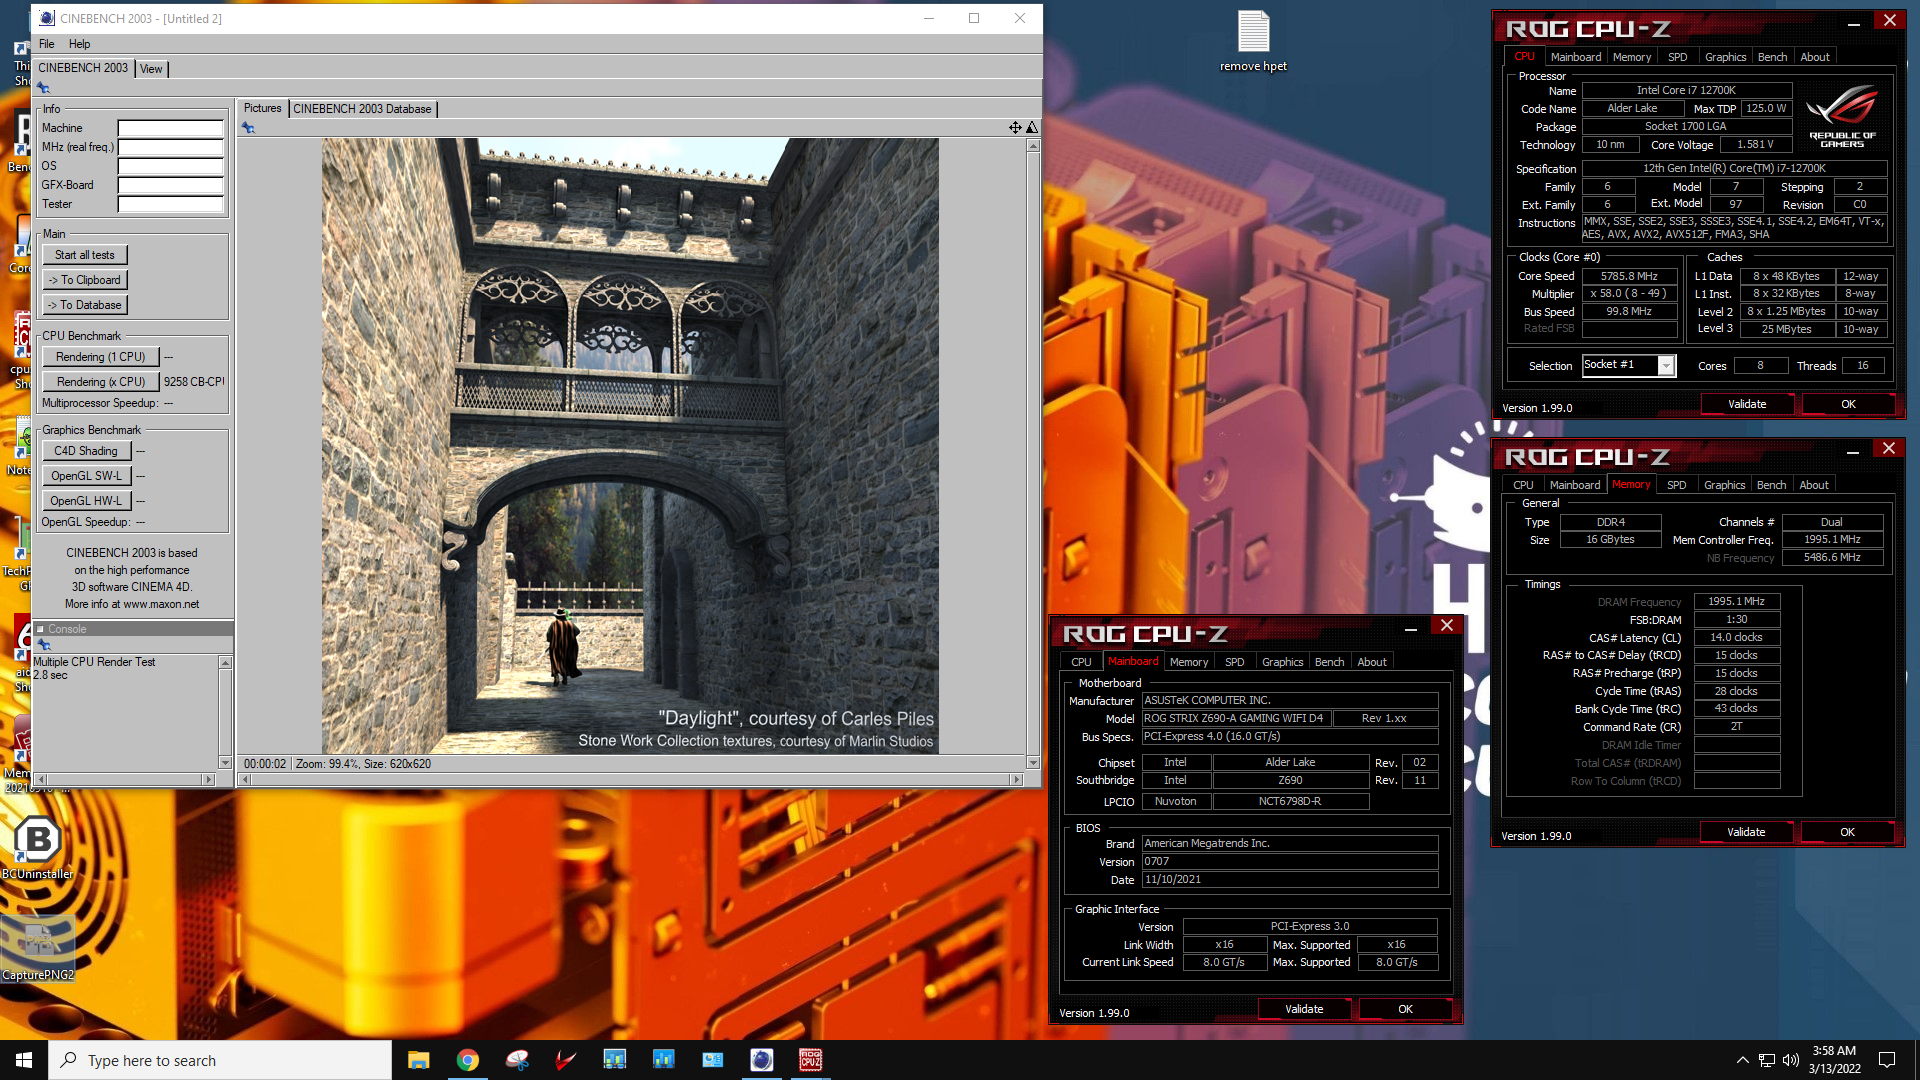Image resolution: width=1920 pixels, height=1080 pixels.
Task: Open File Explorer from the taskbar
Action: tap(418, 1060)
